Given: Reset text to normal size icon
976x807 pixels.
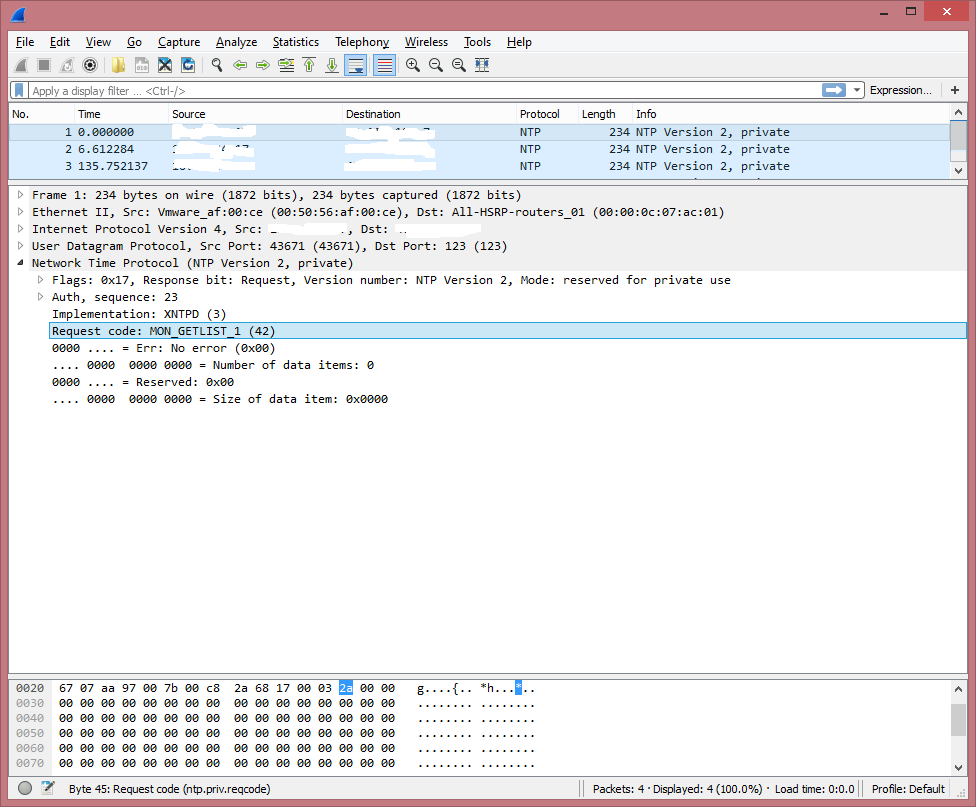Looking at the screenshot, I should 459,65.
